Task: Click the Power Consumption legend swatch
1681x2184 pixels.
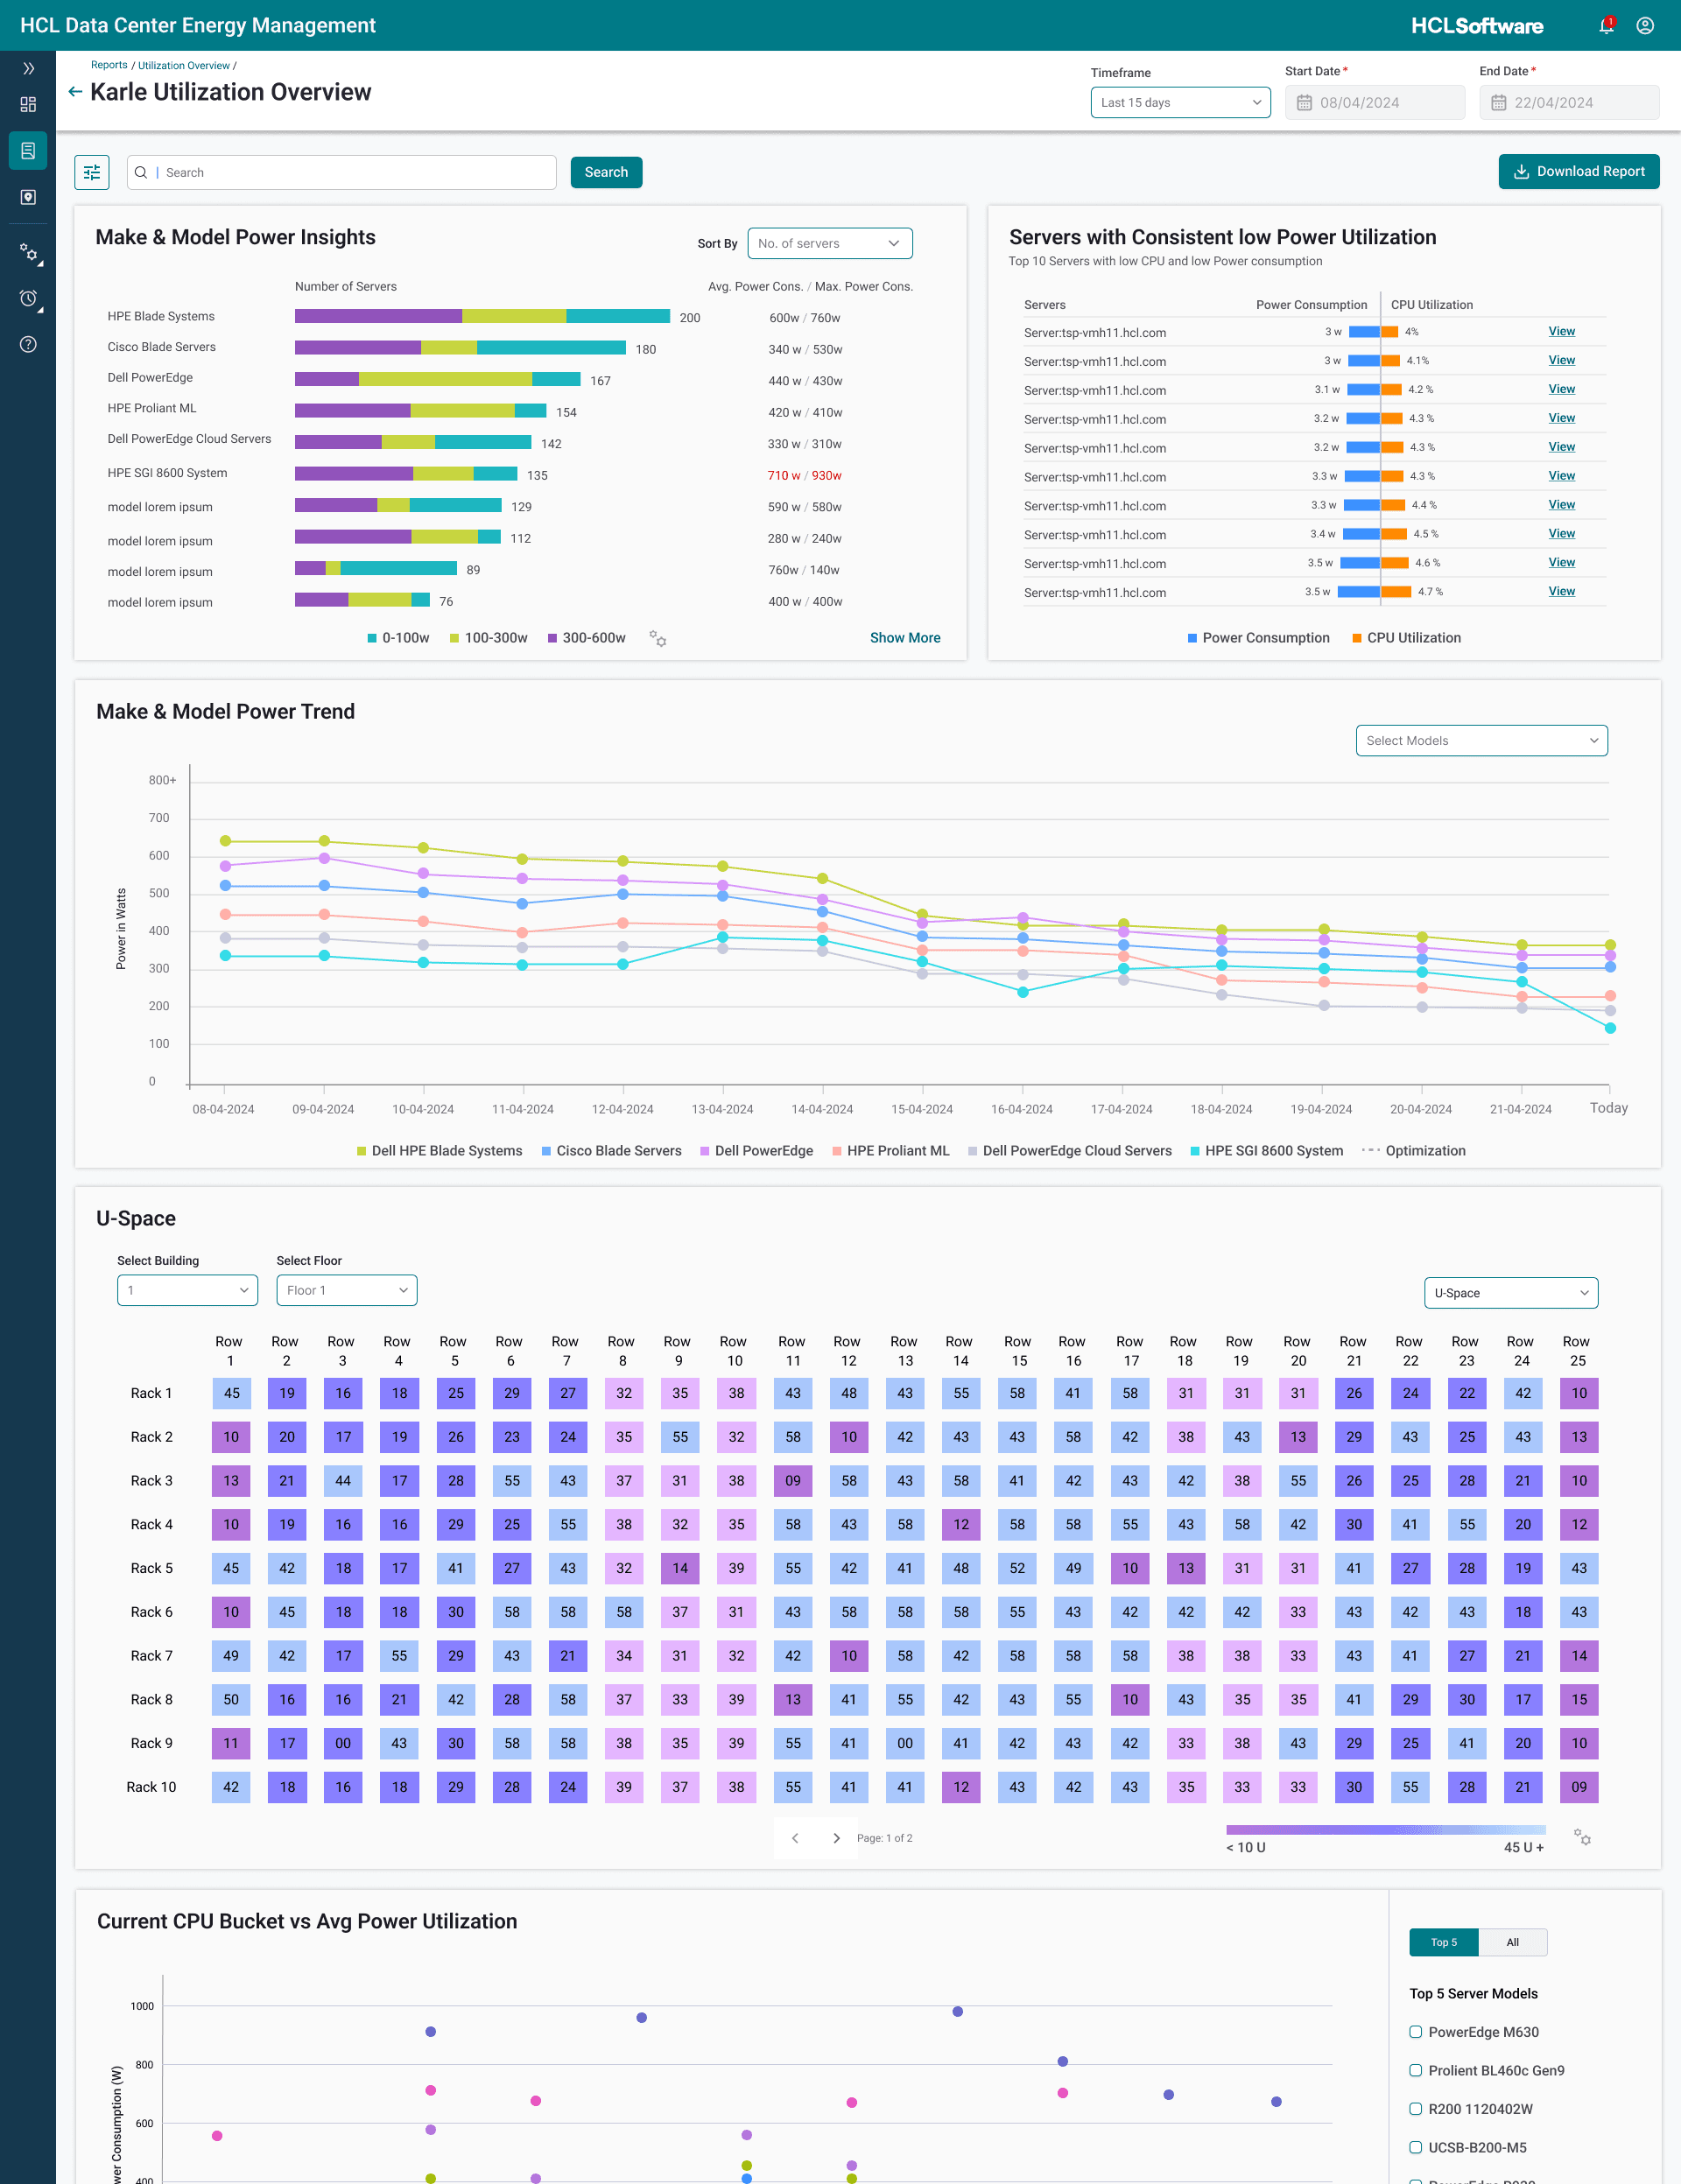Action: point(1192,638)
